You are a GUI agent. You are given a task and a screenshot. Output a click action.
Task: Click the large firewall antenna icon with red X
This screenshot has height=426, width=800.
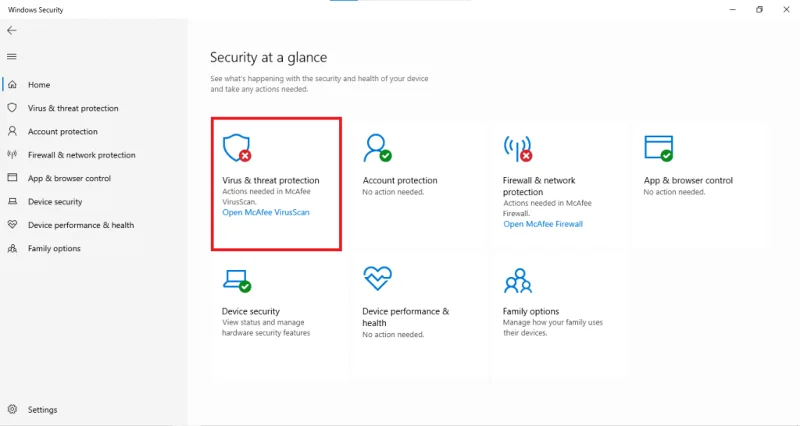coord(518,148)
